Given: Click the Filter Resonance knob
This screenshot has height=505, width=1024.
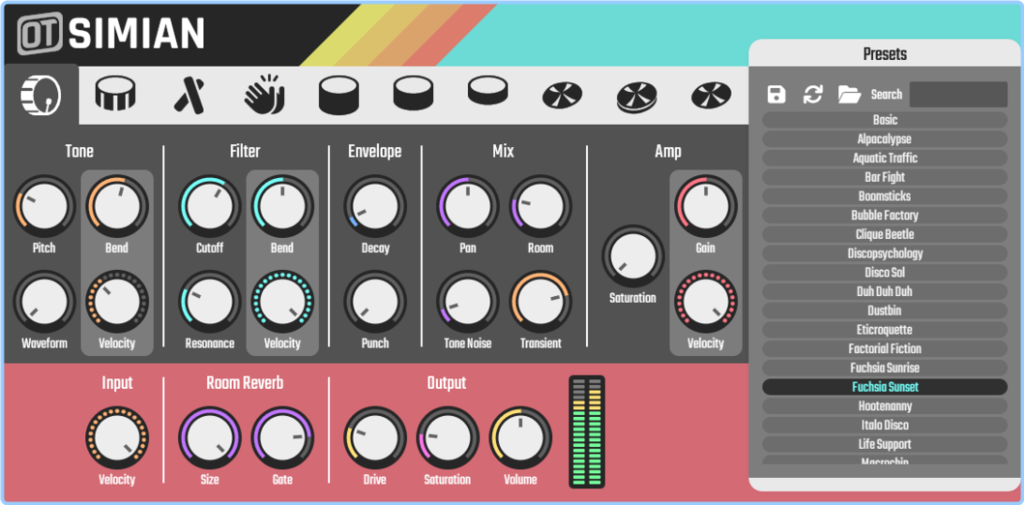Looking at the screenshot, I should click(x=210, y=302).
